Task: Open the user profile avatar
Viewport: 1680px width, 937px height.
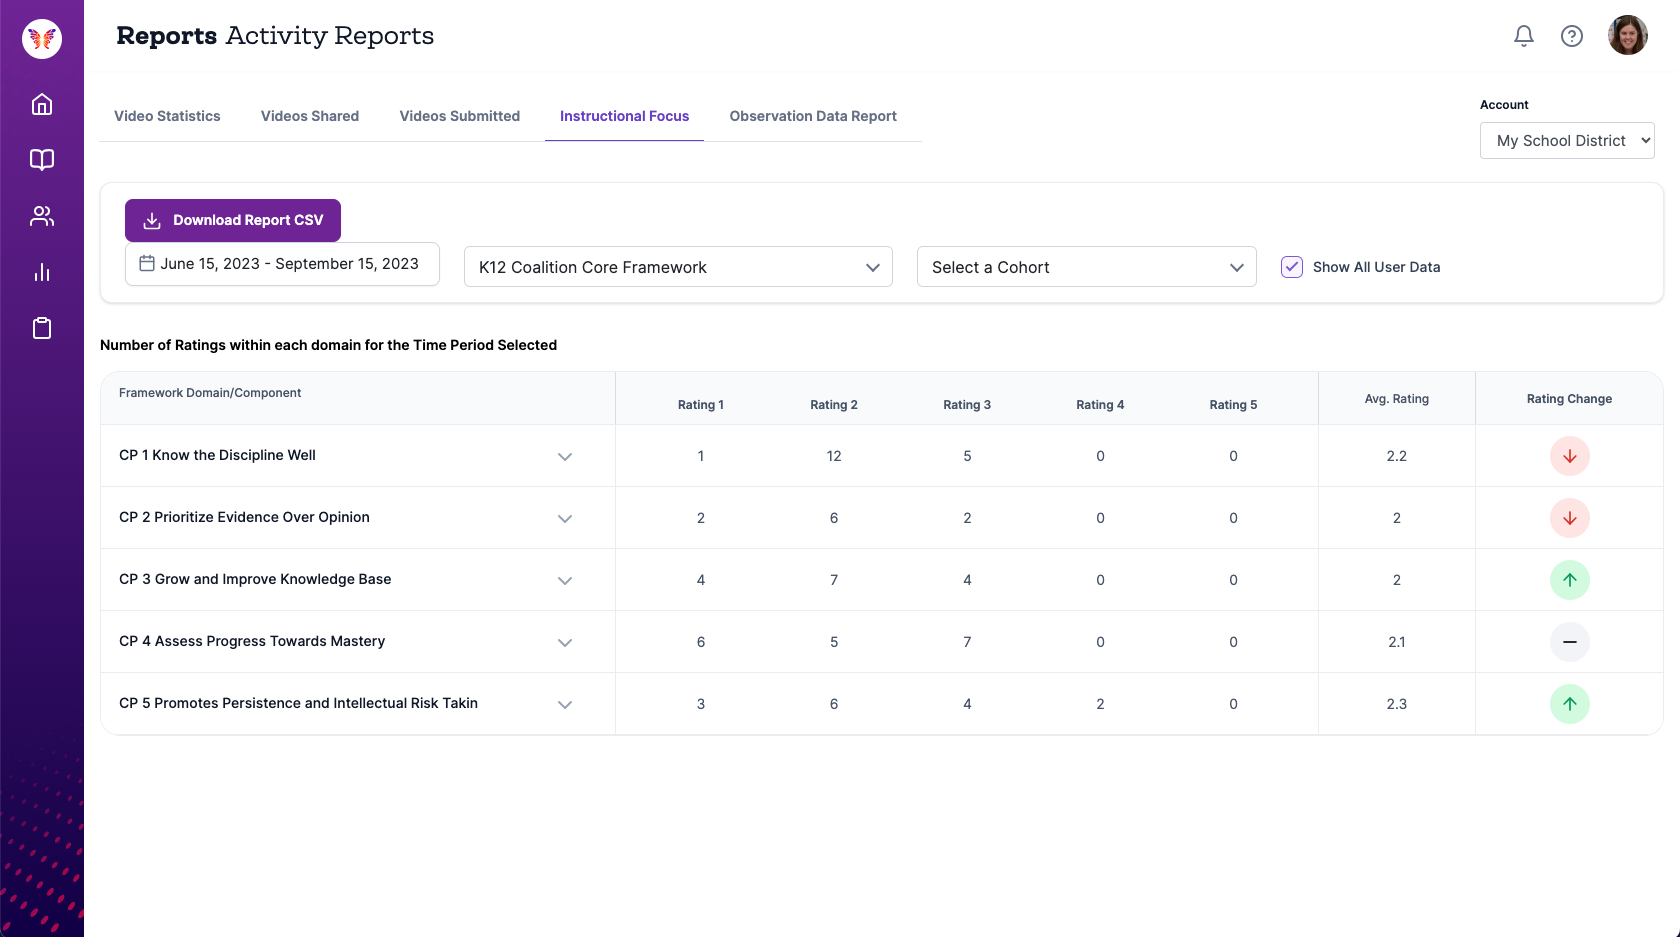Action: tap(1627, 36)
